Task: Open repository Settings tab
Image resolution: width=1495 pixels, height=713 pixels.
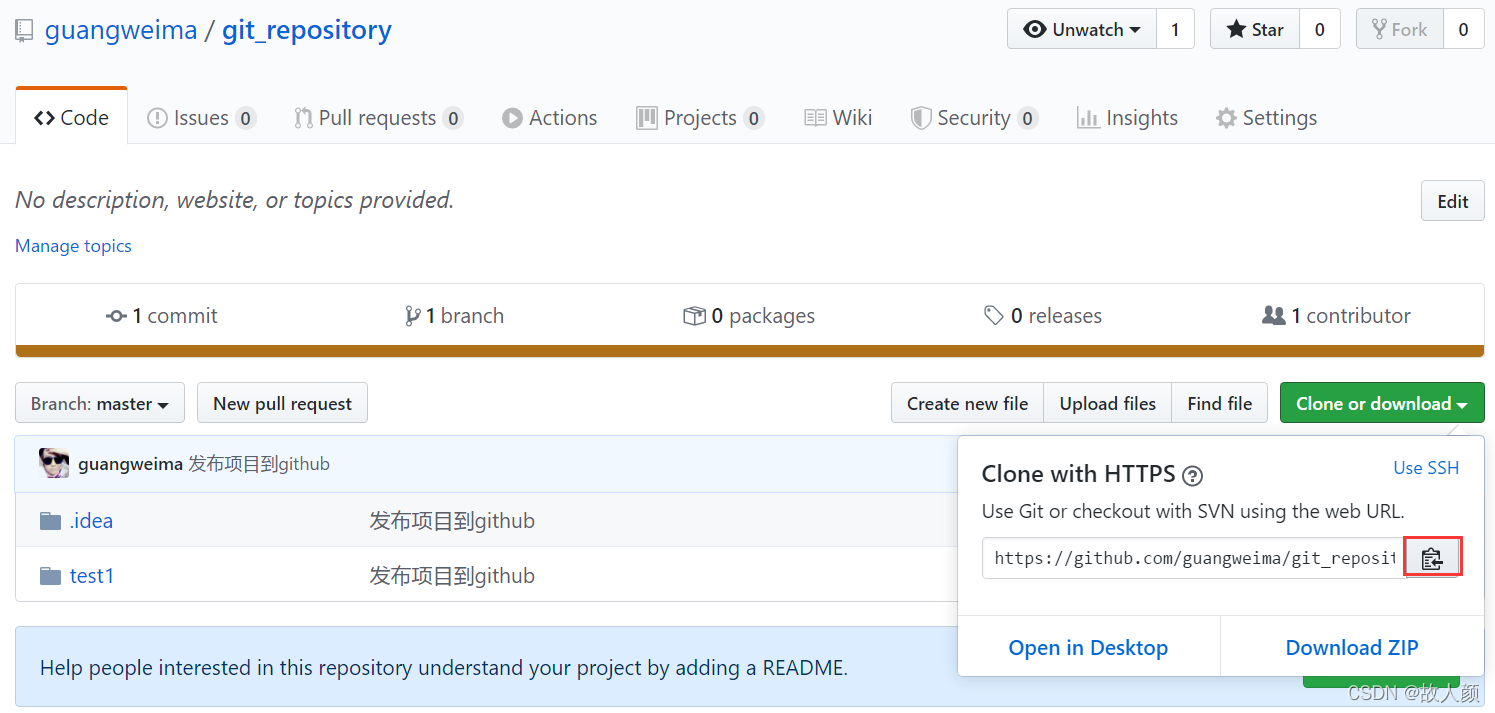Action: coord(1266,118)
